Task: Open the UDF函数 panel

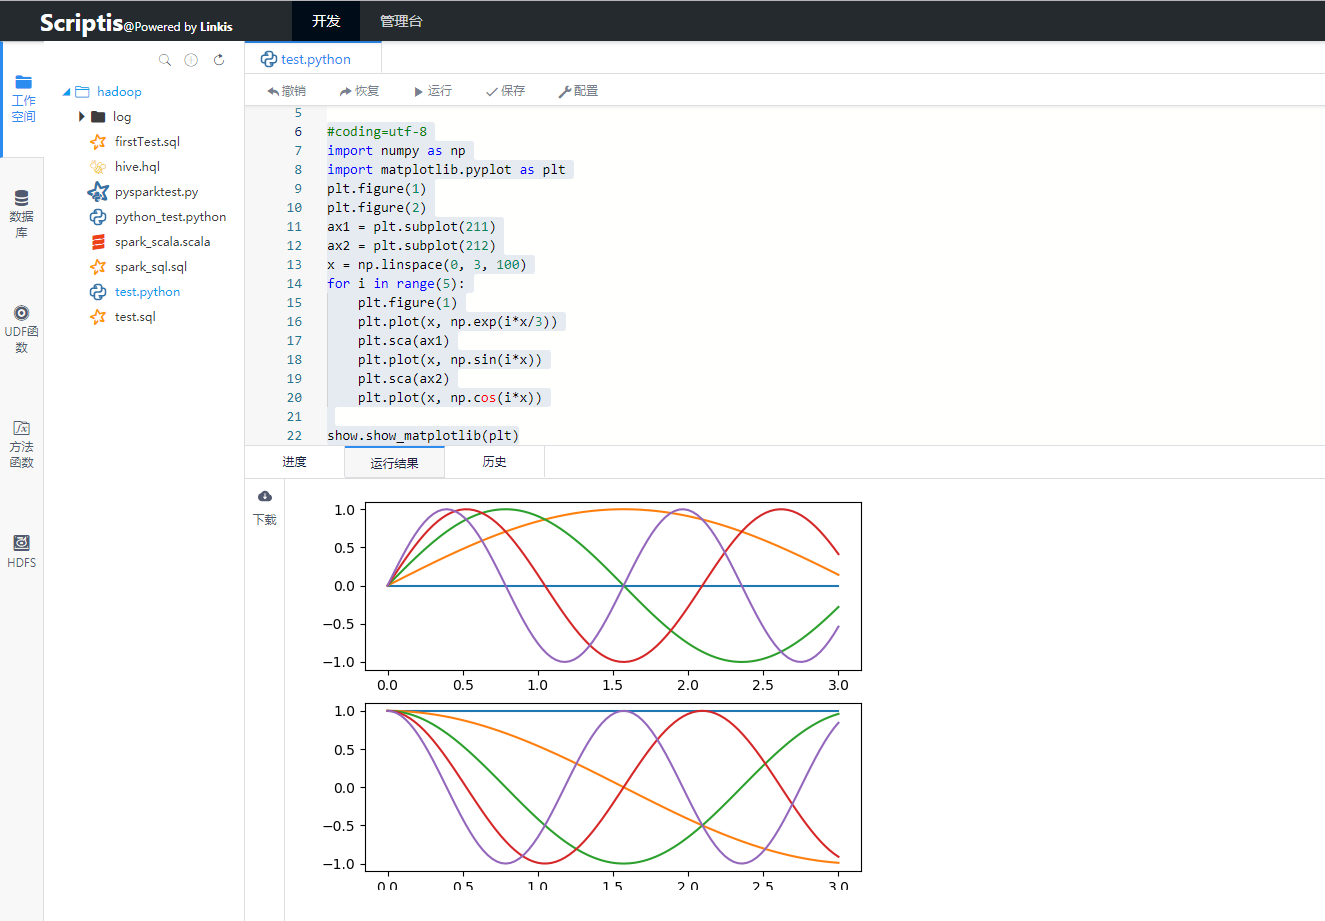Action: 22,327
